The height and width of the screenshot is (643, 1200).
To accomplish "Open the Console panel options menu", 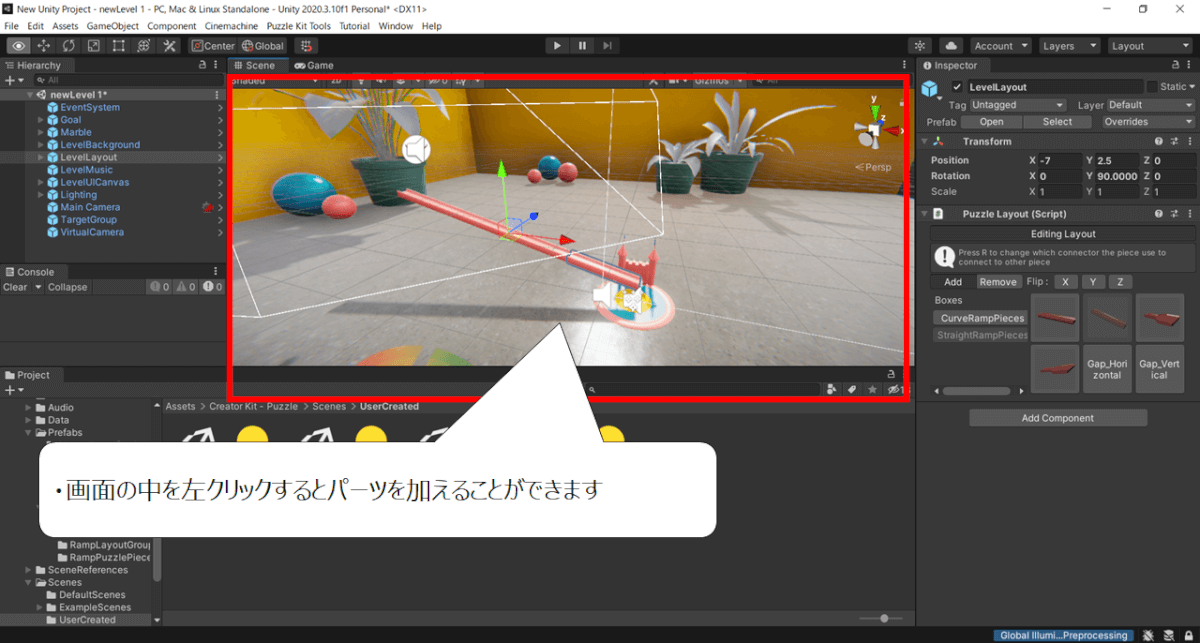I will pyautogui.click(x=216, y=271).
